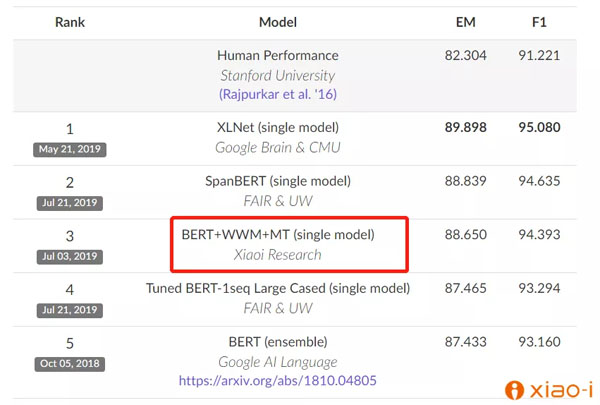Click the Rank column header
600x405 pixels.
coord(70,21)
